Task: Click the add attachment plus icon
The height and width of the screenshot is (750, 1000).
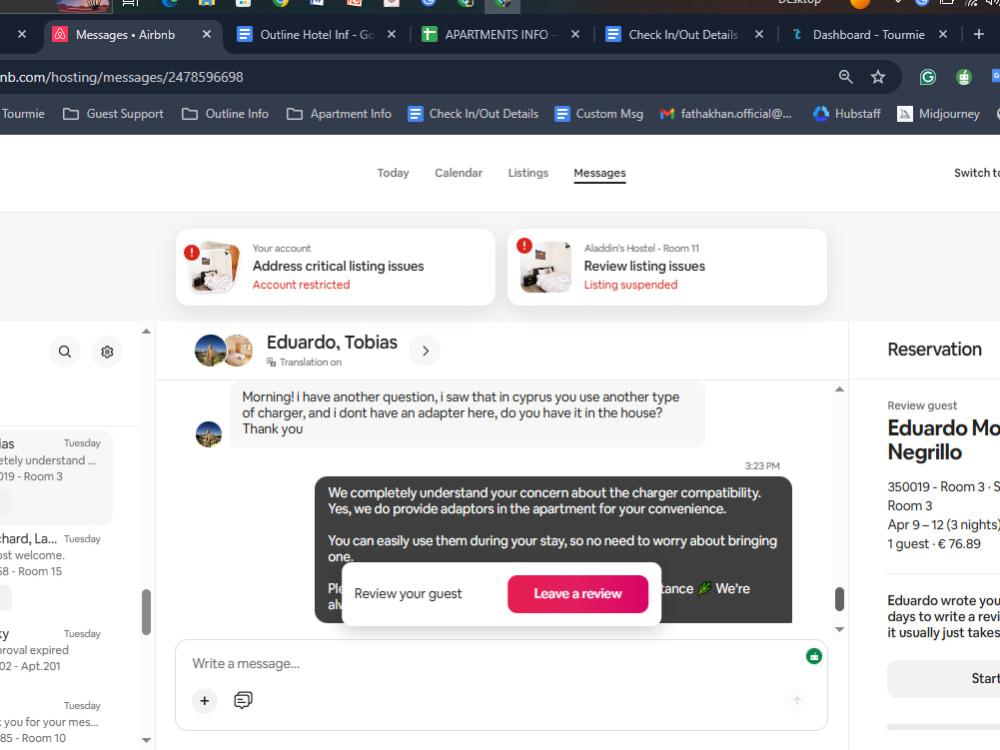Action: tap(204, 701)
